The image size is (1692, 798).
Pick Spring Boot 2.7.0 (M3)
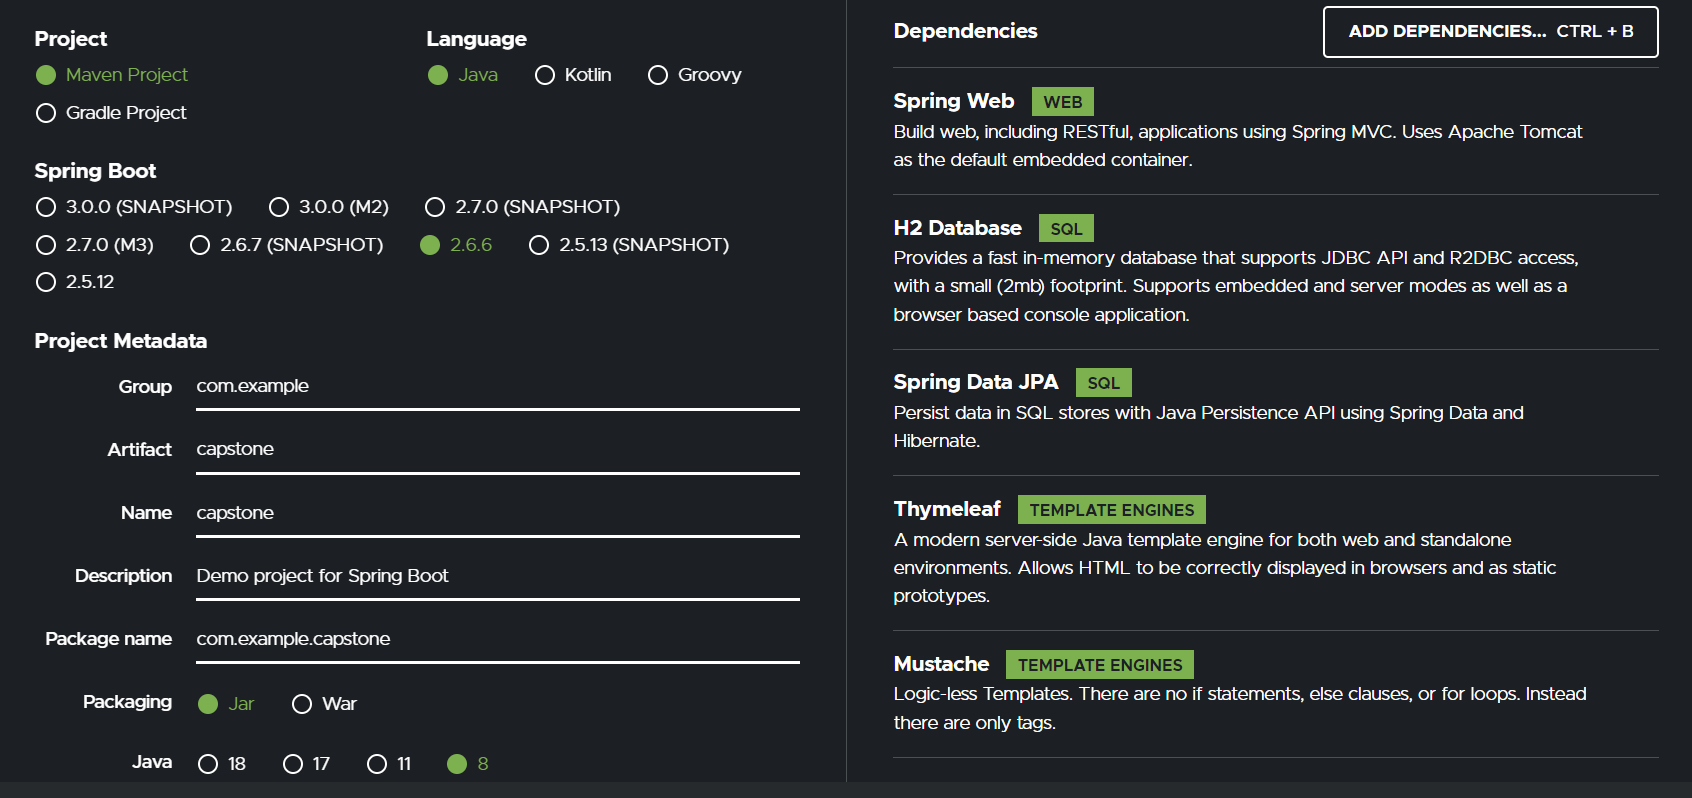[95, 245]
